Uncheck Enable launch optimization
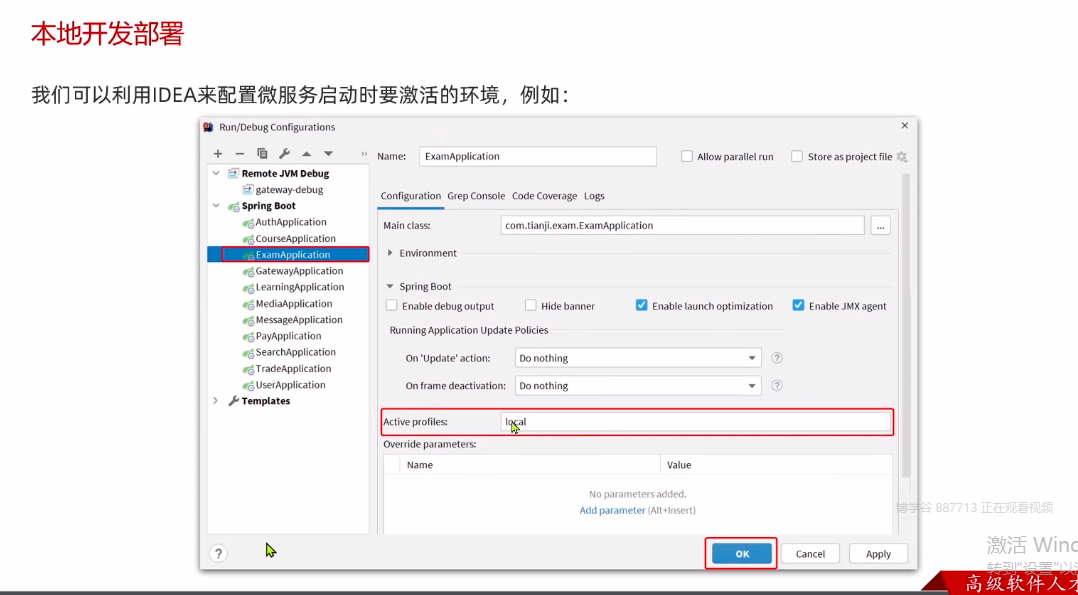 641,305
